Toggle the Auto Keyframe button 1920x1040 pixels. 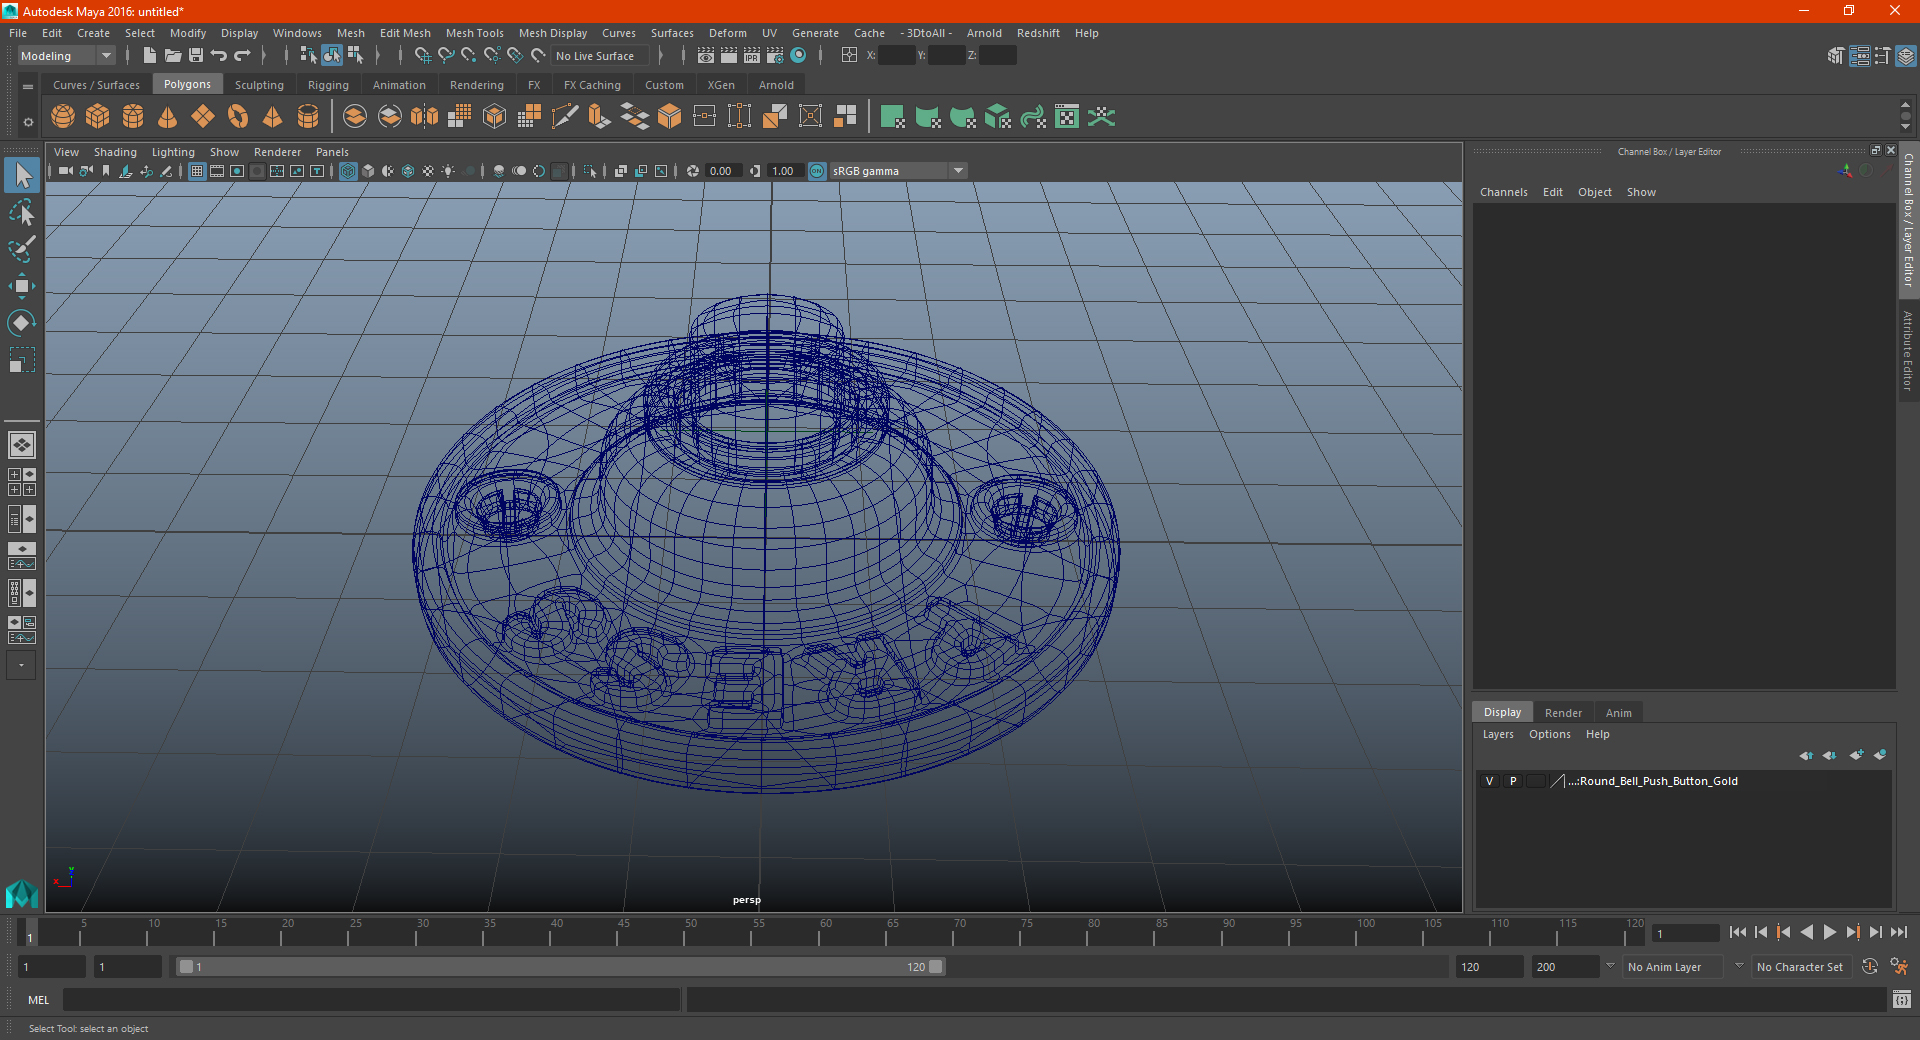coord(1869,967)
